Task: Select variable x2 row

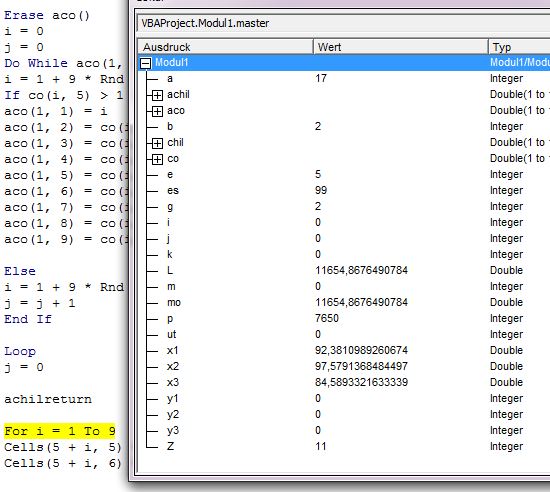Action: (344, 367)
